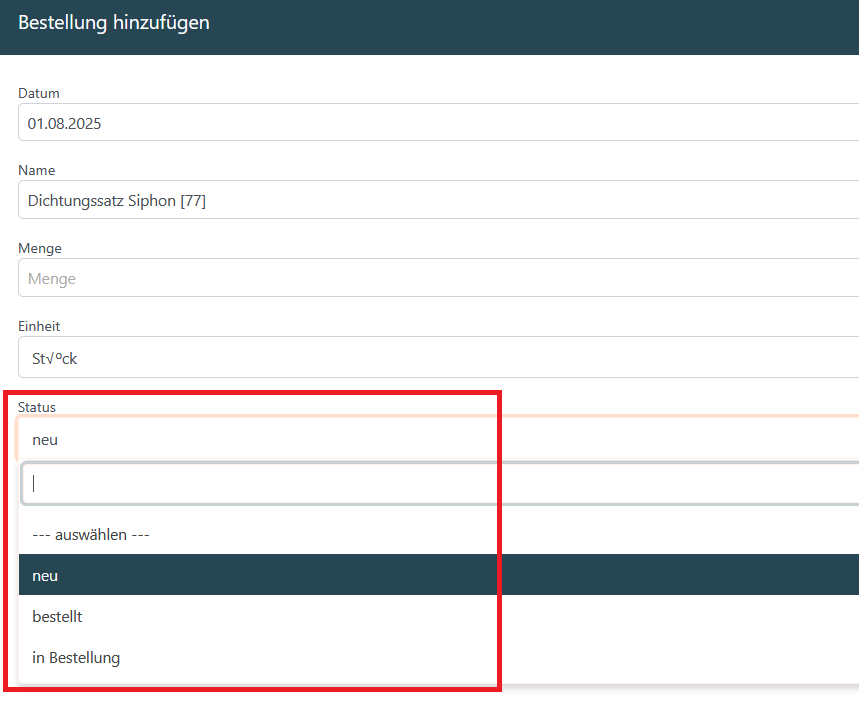Focus the Menge input field

point(438,278)
